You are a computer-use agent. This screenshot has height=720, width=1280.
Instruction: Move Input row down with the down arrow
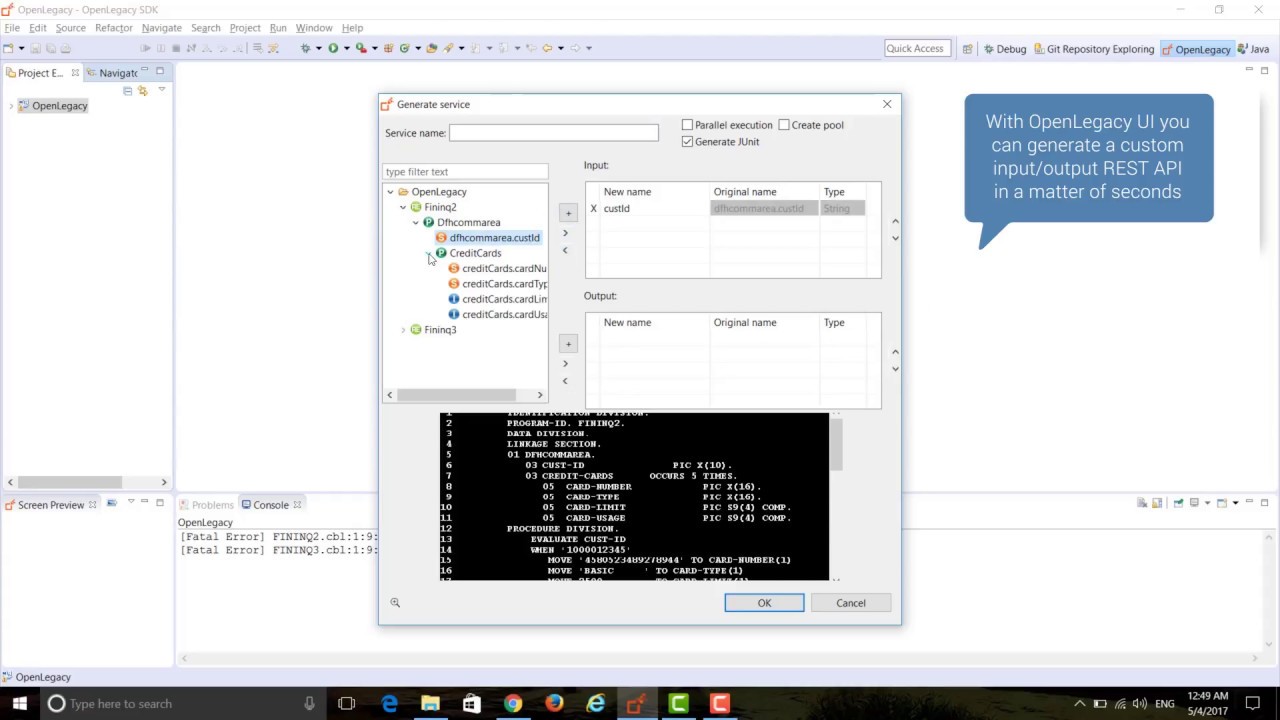click(895, 238)
